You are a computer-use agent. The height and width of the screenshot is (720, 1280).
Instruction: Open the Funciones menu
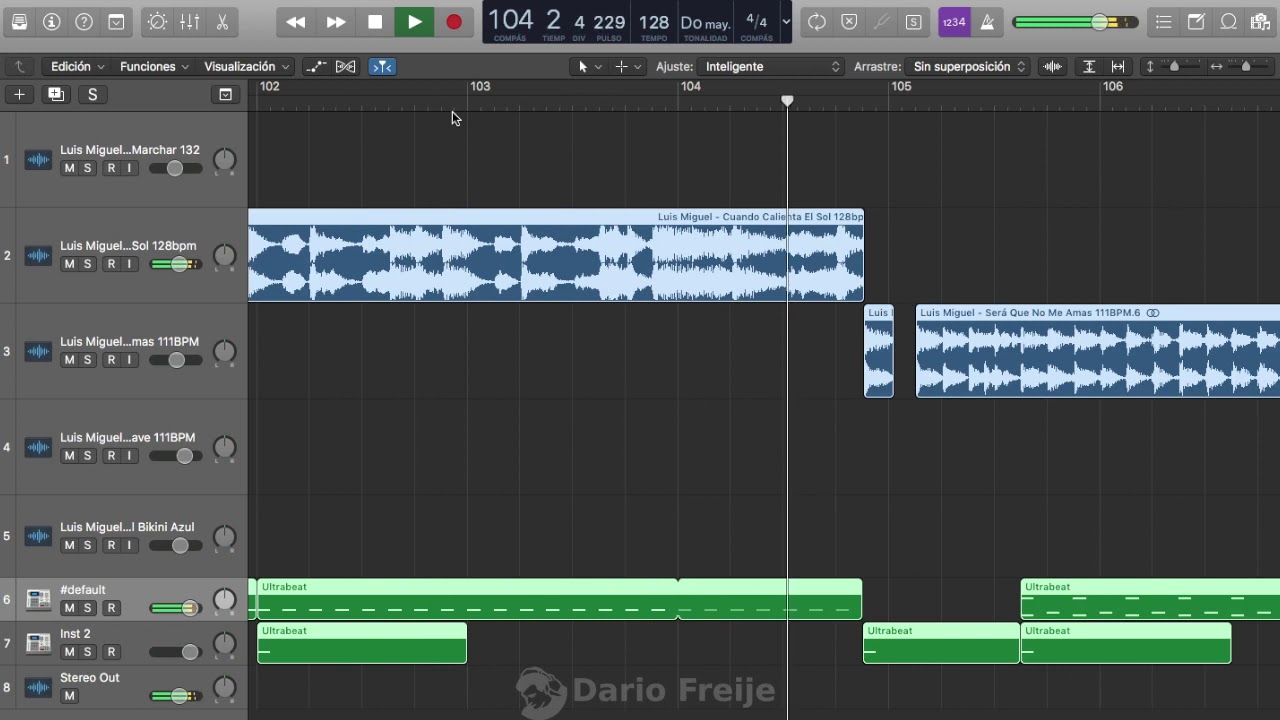pyautogui.click(x=154, y=67)
